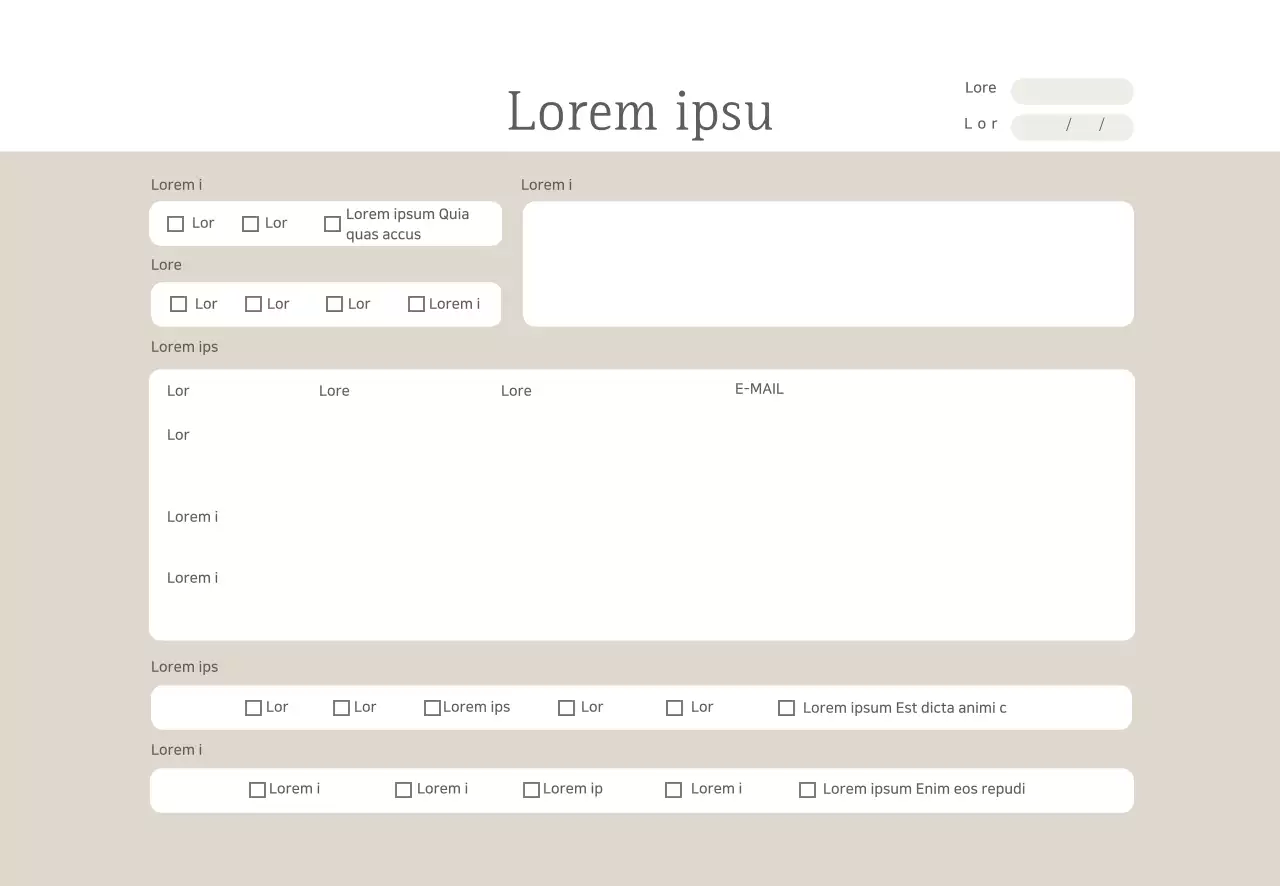Check the Lor box directly left of "Lorem ipsum Quia"
The width and height of the screenshot is (1280, 886).
251,224
